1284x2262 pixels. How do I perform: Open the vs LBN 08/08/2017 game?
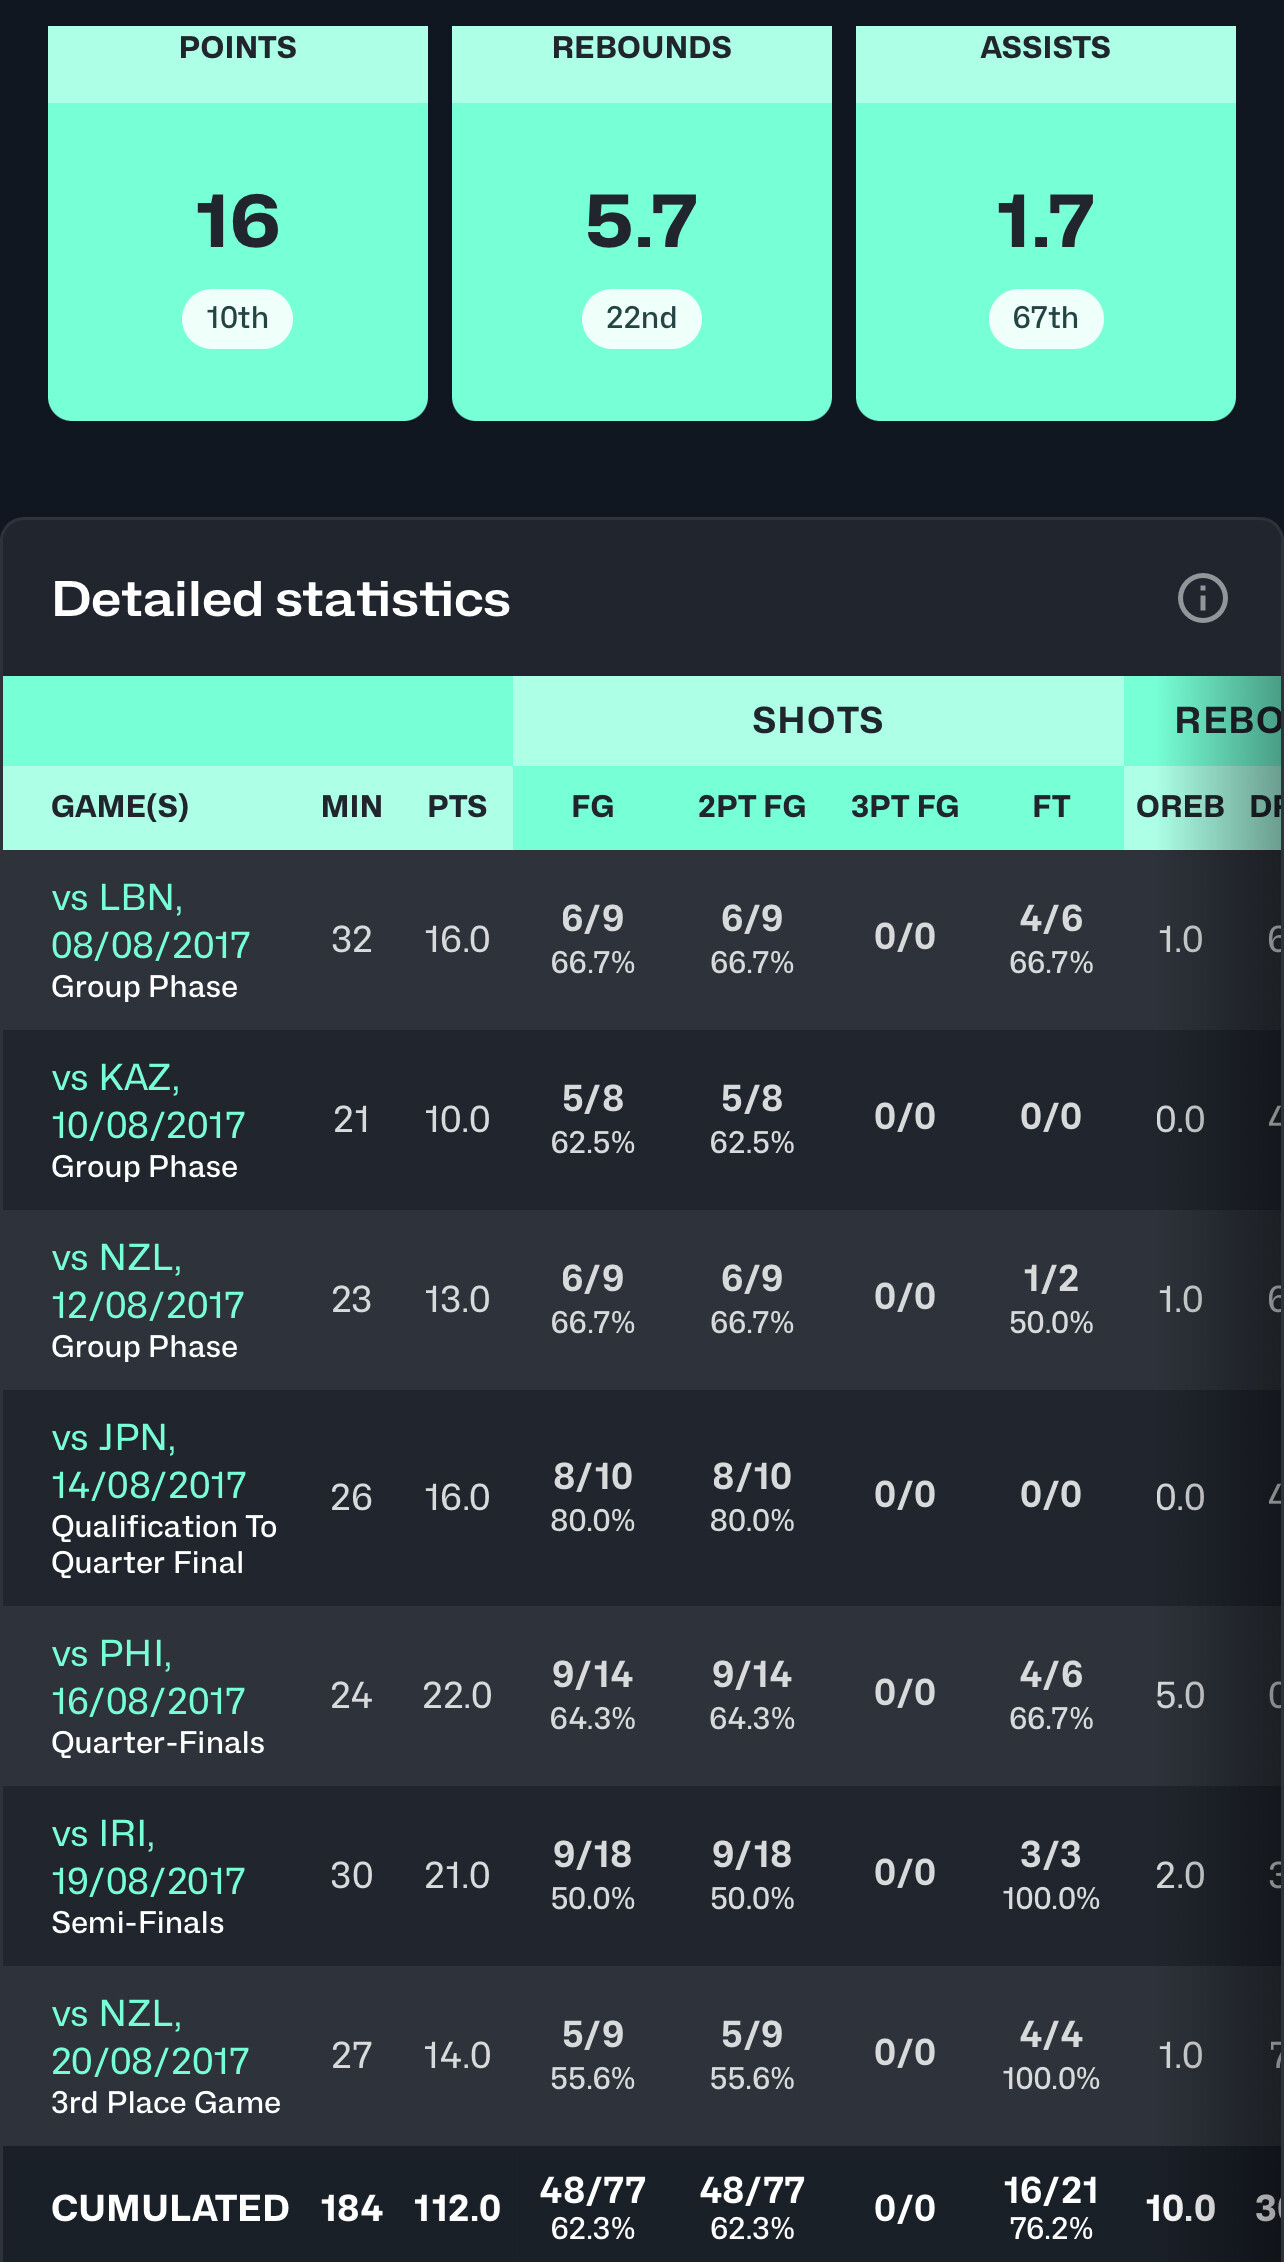click(150, 921)
